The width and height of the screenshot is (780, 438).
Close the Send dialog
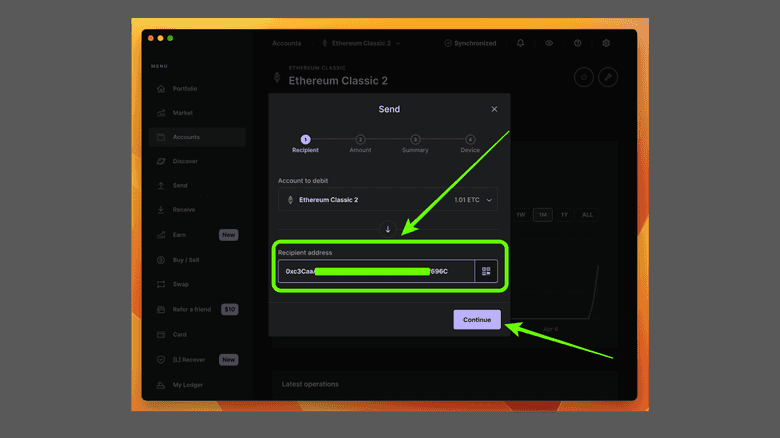pos(494,109)
